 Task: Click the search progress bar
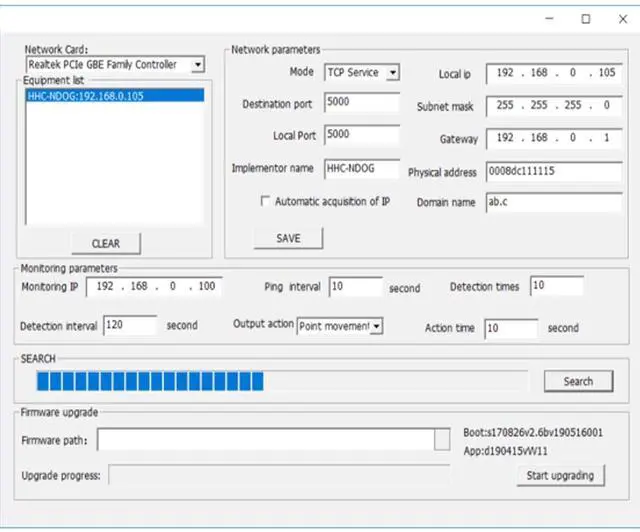(282, 381)
